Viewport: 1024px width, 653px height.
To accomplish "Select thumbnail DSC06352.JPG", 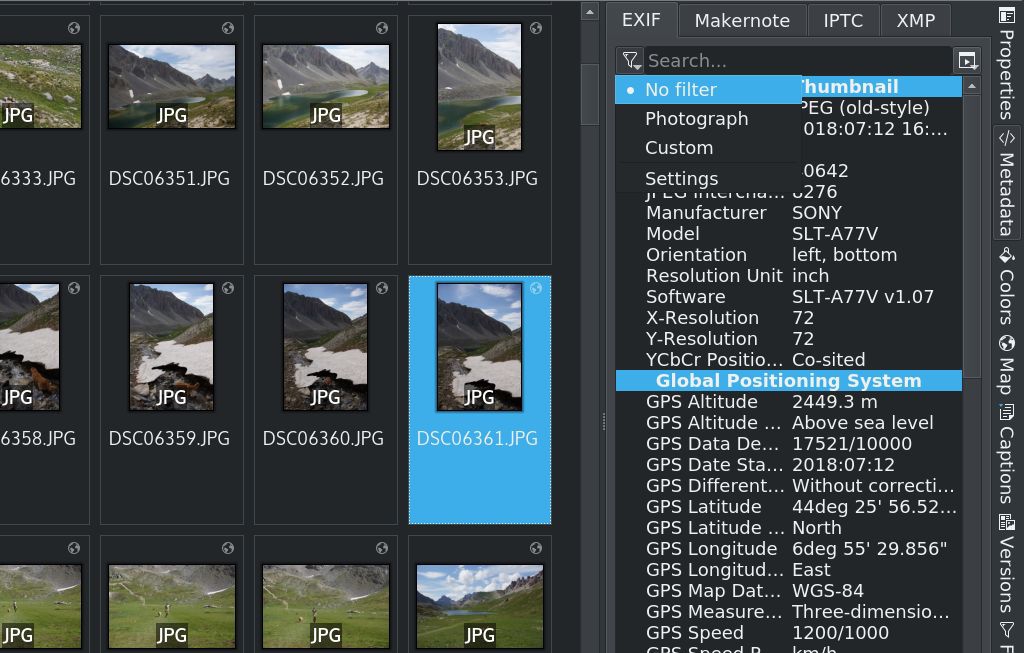I will pyautogui.click(x=326, y=86).
